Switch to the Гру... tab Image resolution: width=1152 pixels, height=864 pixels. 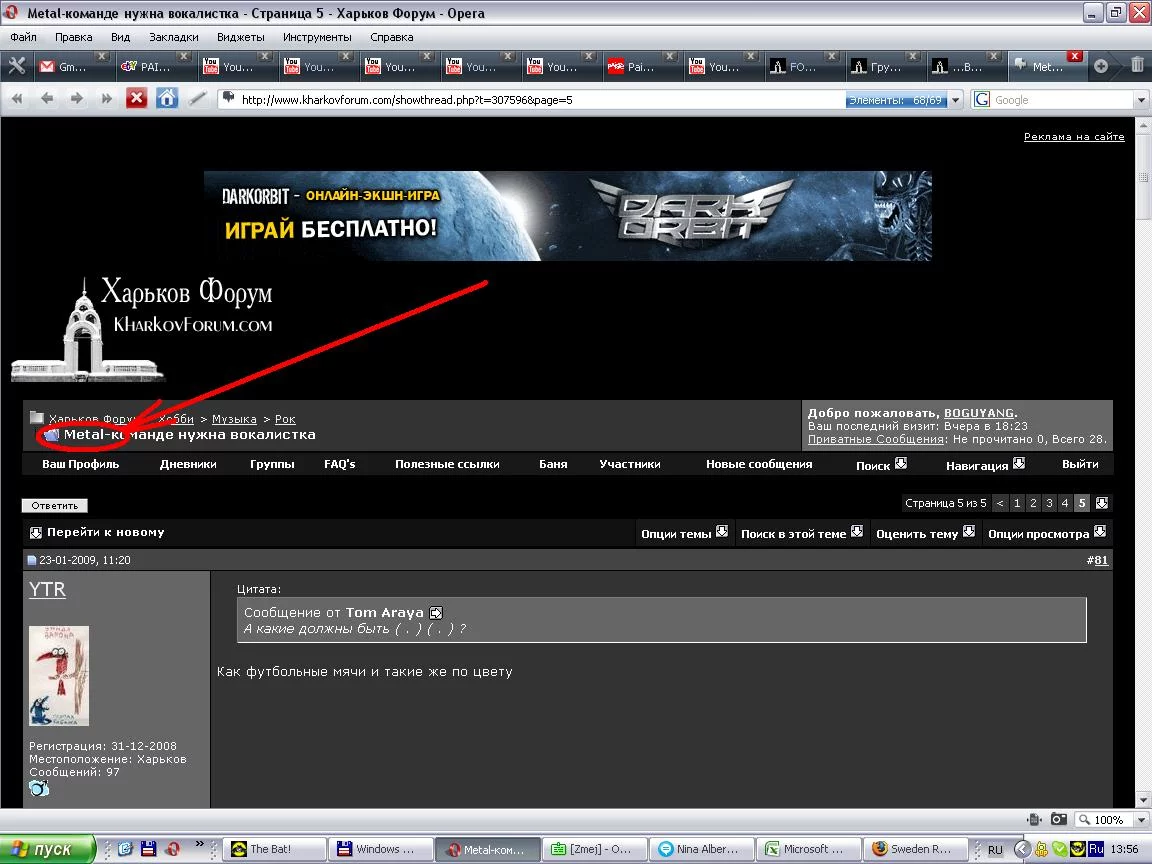pyautogui.click(x=884, y=66)
